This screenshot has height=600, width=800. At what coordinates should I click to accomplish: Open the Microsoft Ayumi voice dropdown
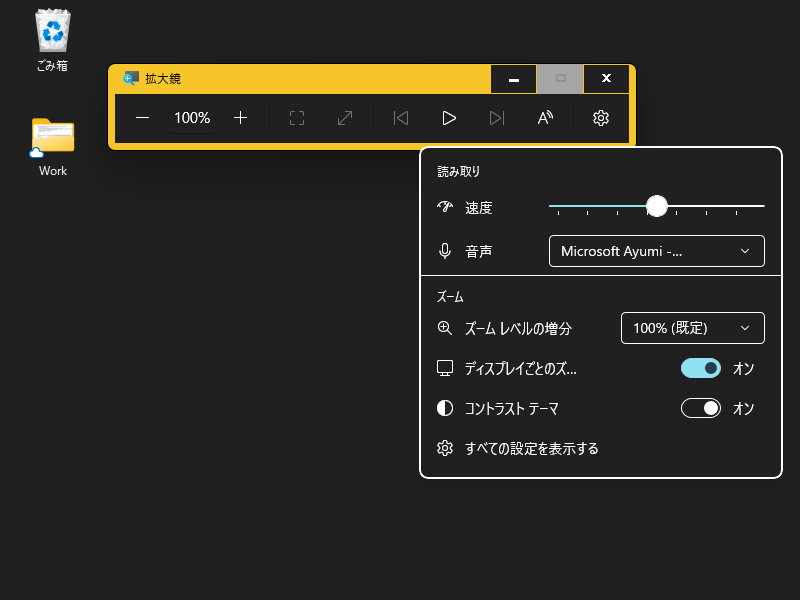(x=657, y=251)
